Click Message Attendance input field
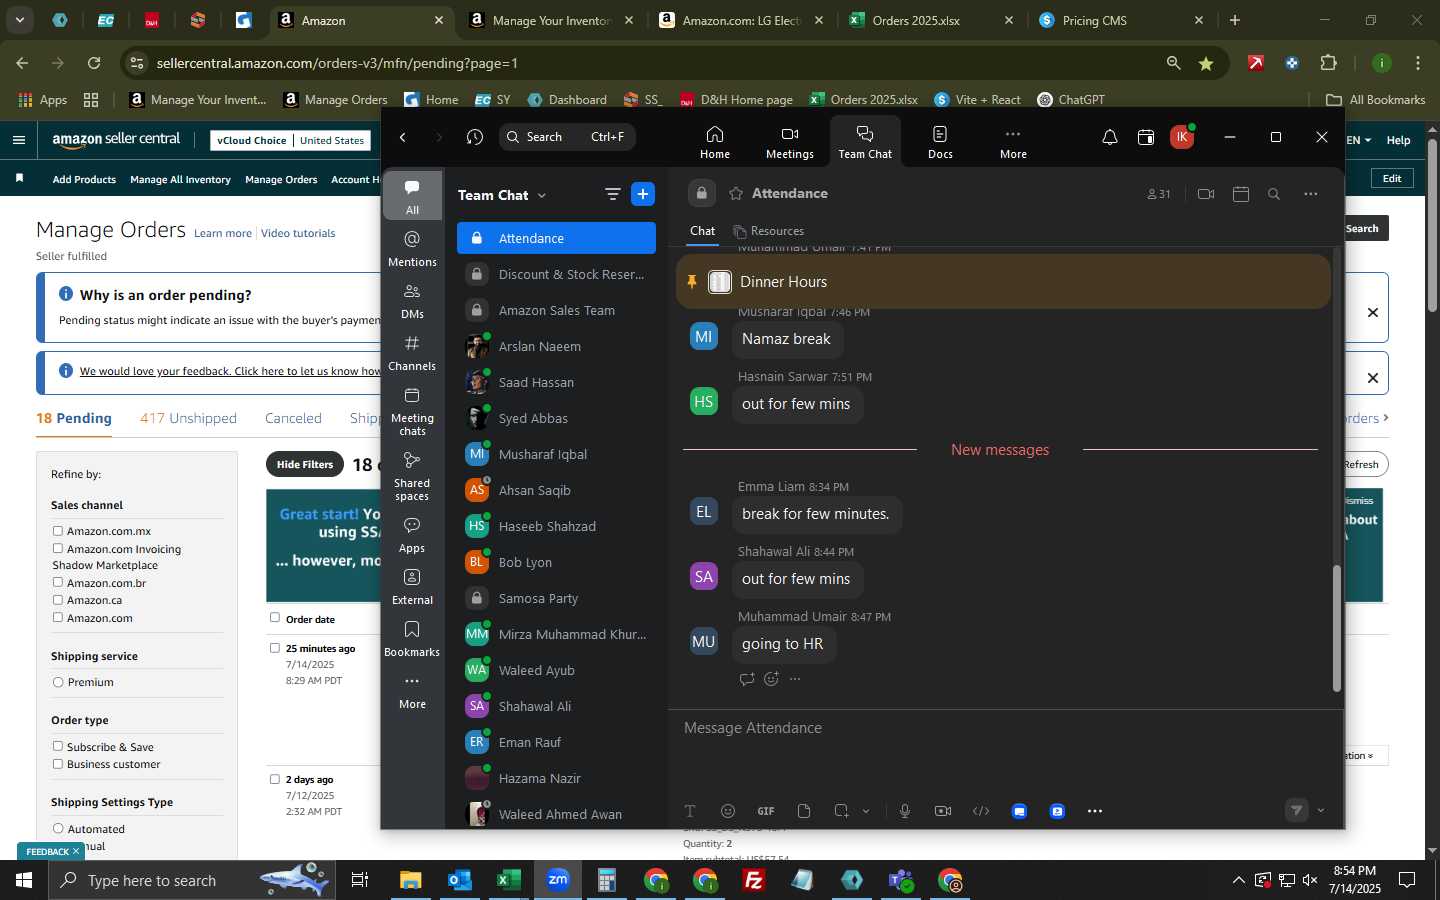The width and height of the screenshot is (1440, 900). coord(1005,728)
